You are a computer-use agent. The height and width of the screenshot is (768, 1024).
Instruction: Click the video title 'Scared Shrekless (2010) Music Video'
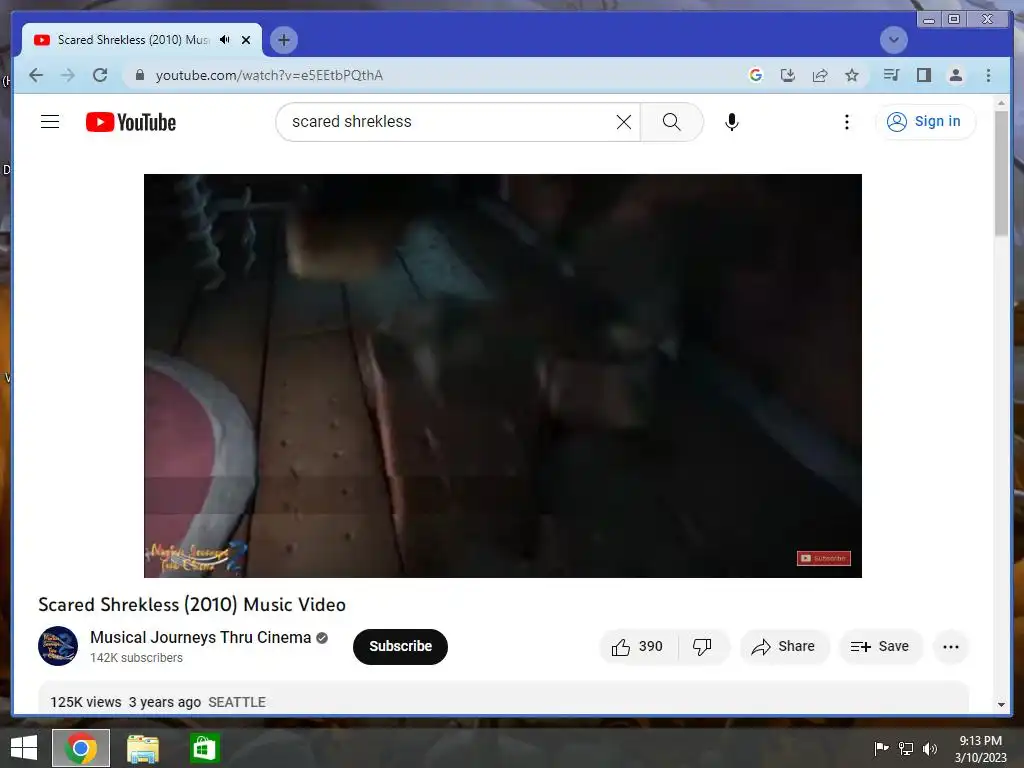pyautogui.click(x=192, y=605)
